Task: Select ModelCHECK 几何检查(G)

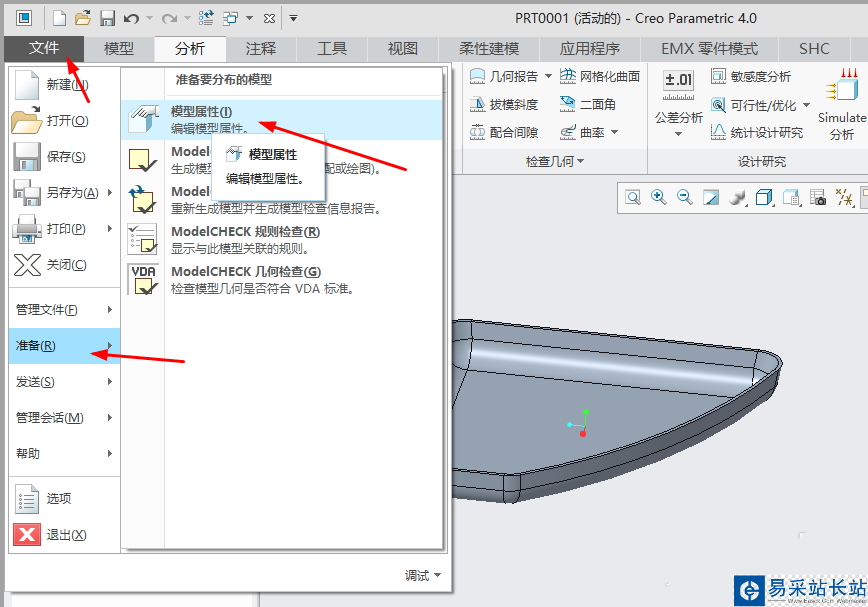Action: click(x=282, y=279)
